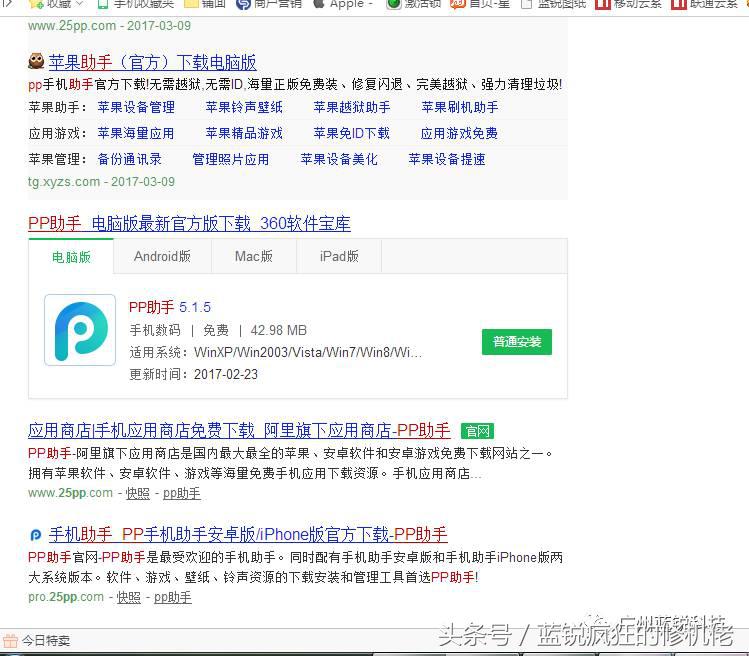Viewport: 749px width, 656px height.
Task: Open the 苹果助手（官方）下载电脑版 result title
Action: click(152, 63)
